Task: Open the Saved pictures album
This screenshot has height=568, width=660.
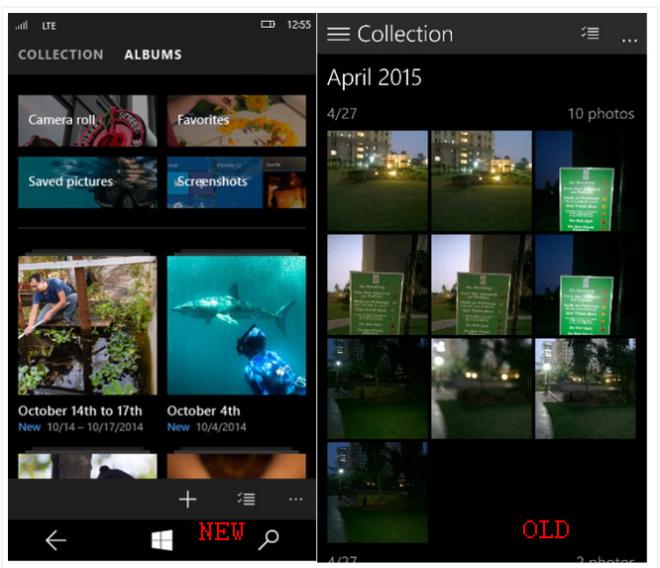Action: pos(88,182)
